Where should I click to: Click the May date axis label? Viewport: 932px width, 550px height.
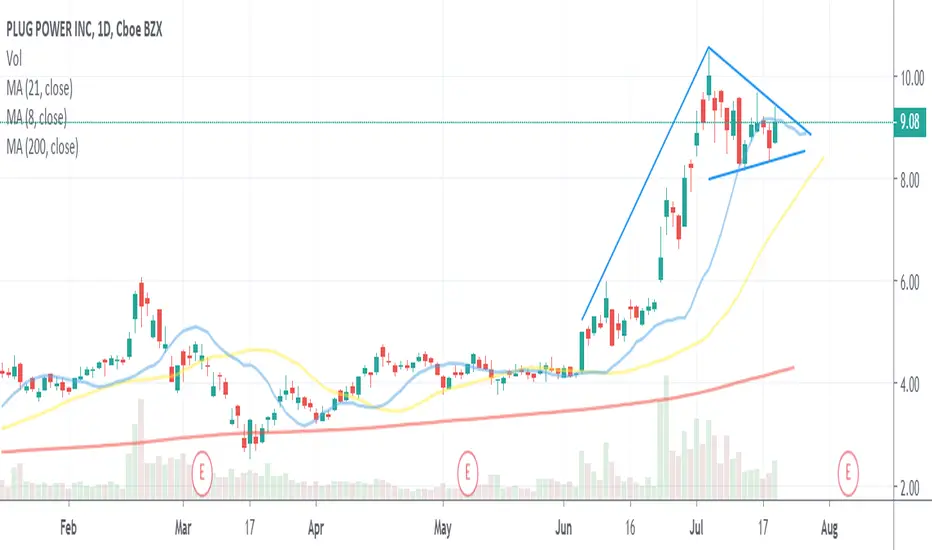[x=442, y=528]
